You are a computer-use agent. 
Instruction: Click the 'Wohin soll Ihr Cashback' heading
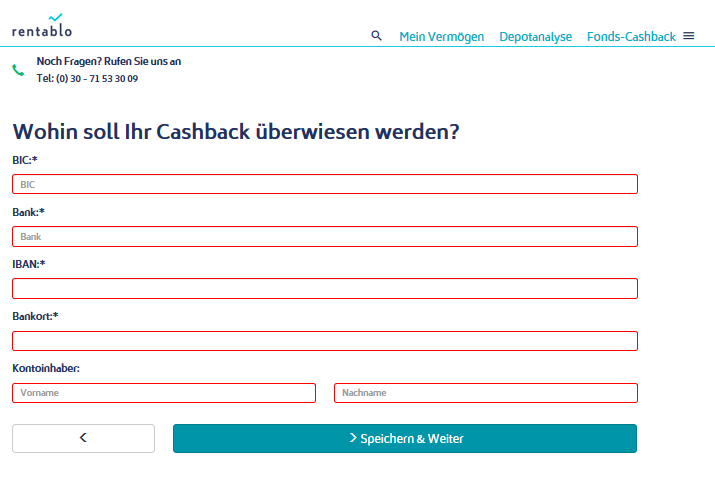tap(236, 132)
